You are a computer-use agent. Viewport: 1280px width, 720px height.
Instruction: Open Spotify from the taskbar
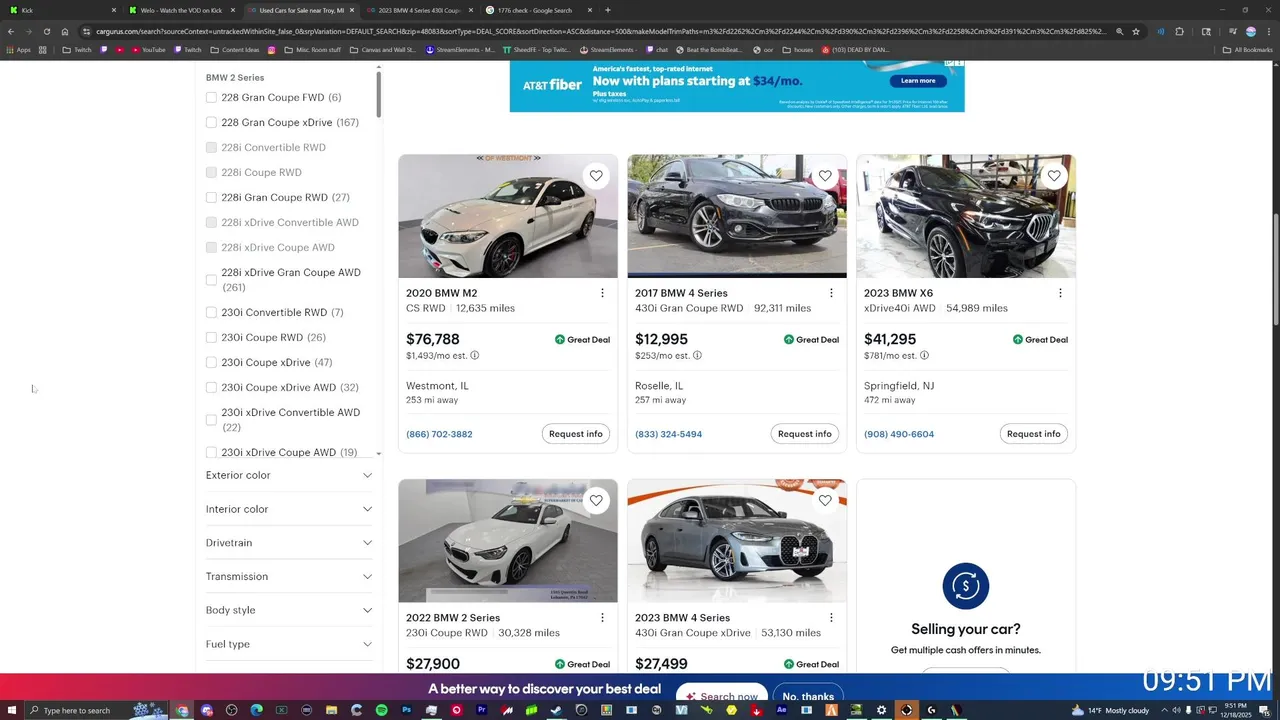click(382, 710)
